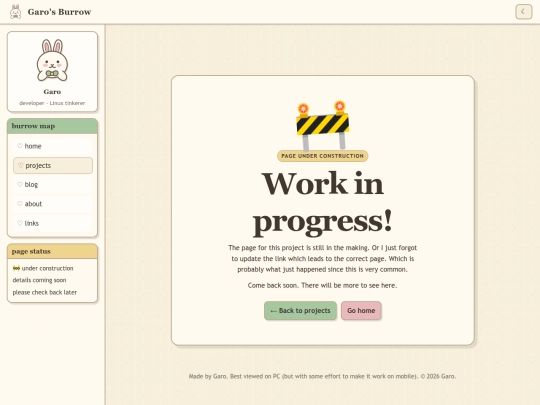Click the heart icon next to projects
This screenshot has width=540, height=405.
click(x=20, y=165)
